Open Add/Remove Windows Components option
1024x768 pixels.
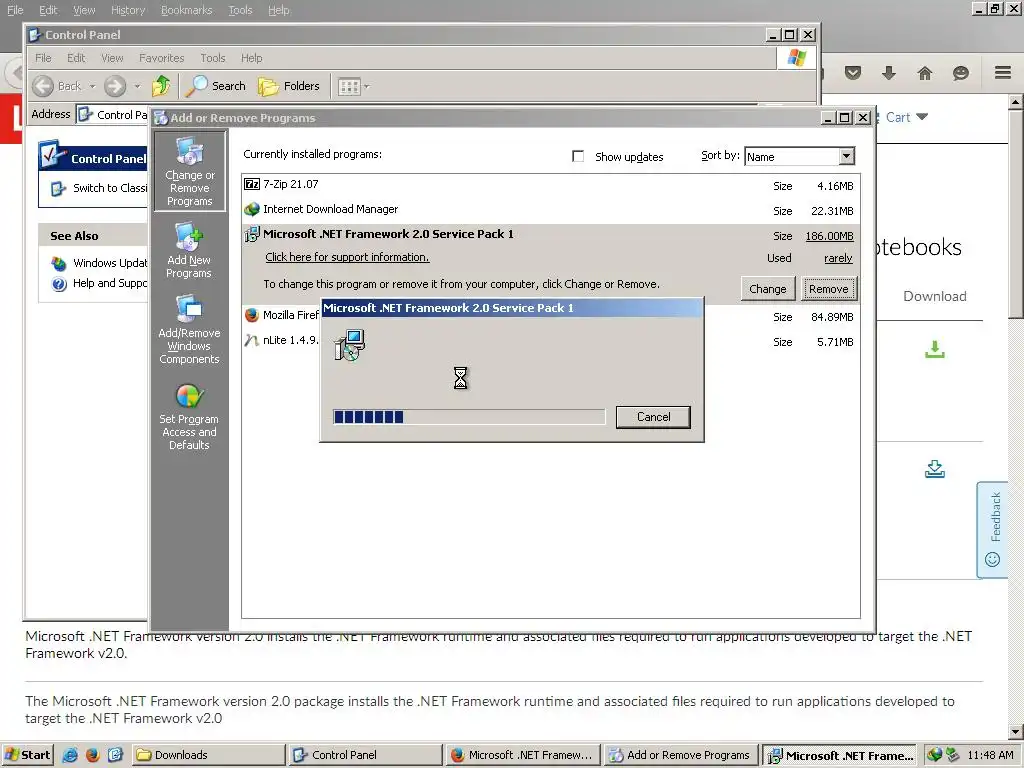tap(189, 330)
